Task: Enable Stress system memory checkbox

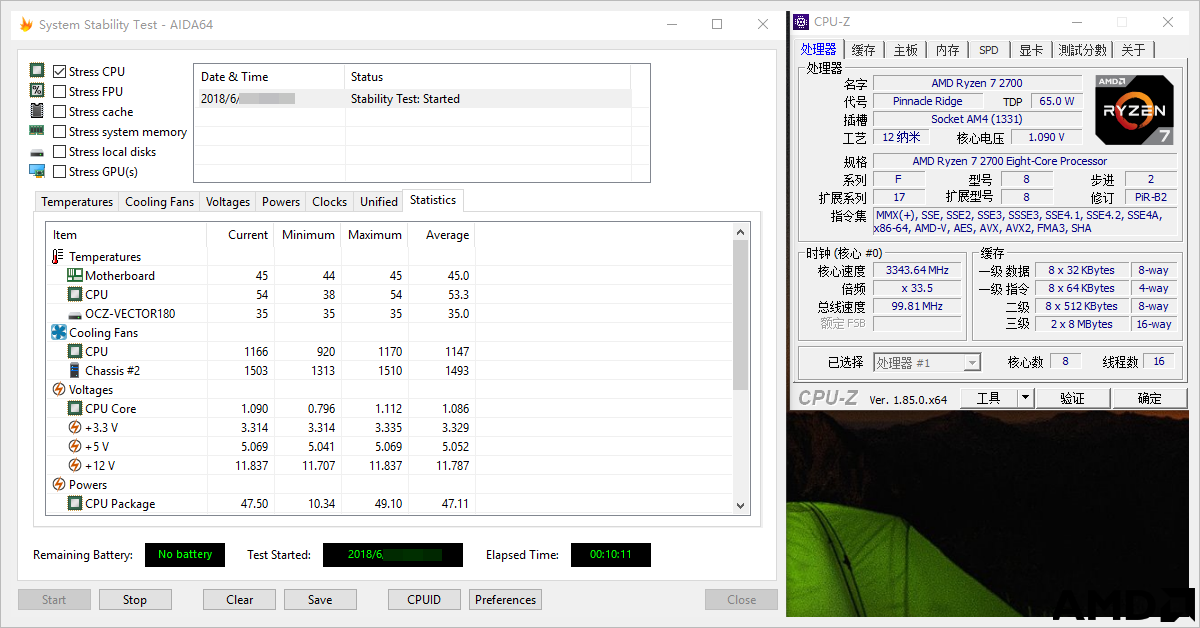Action: pos(60,131)
